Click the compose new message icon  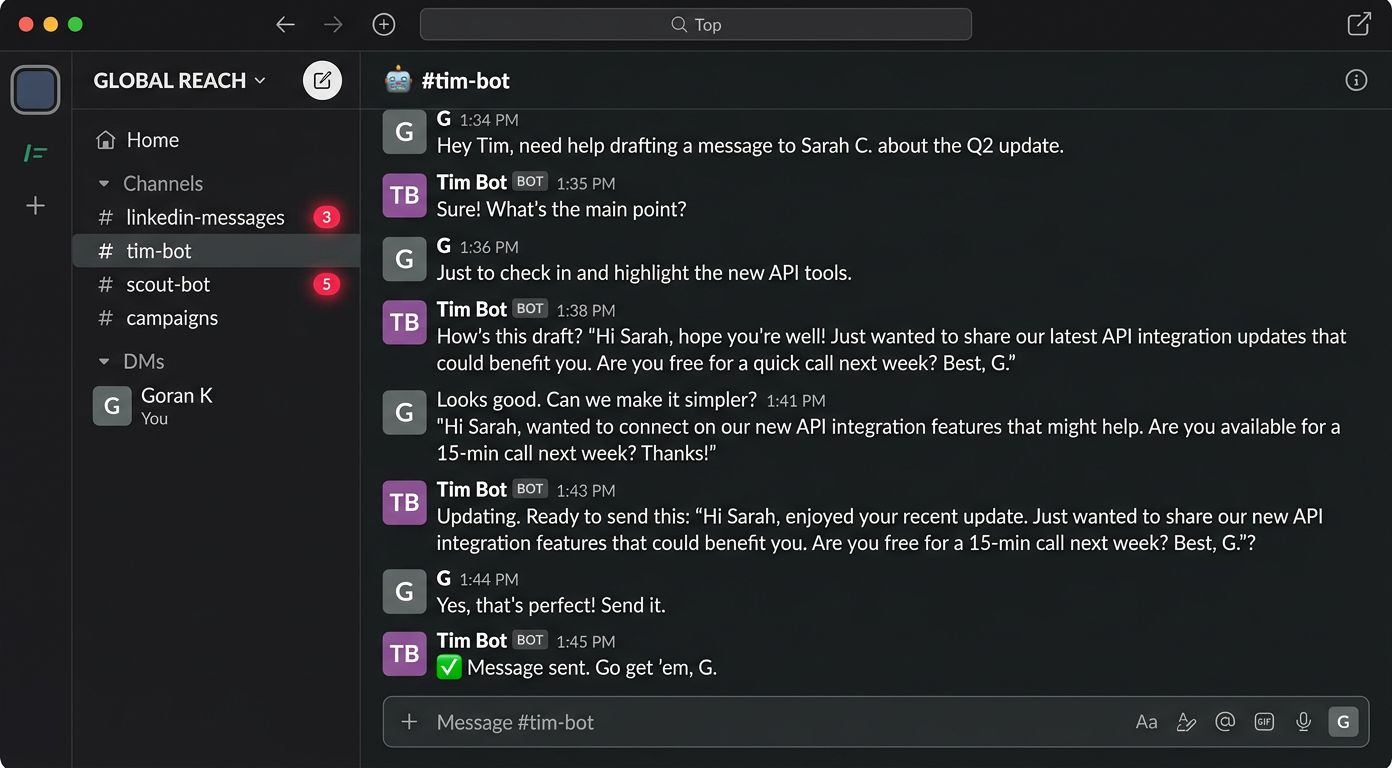(322, 80)
